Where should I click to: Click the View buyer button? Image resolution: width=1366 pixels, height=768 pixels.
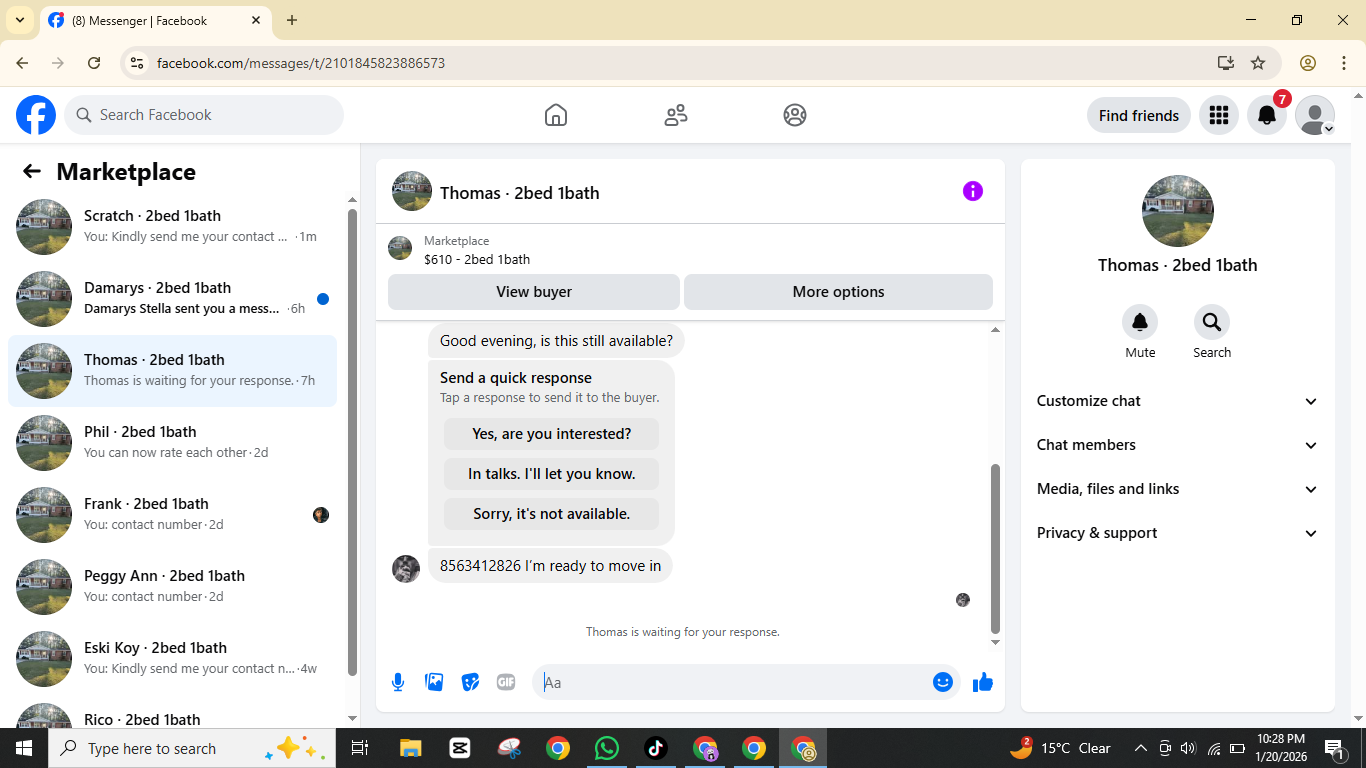(x=534, y=292)
